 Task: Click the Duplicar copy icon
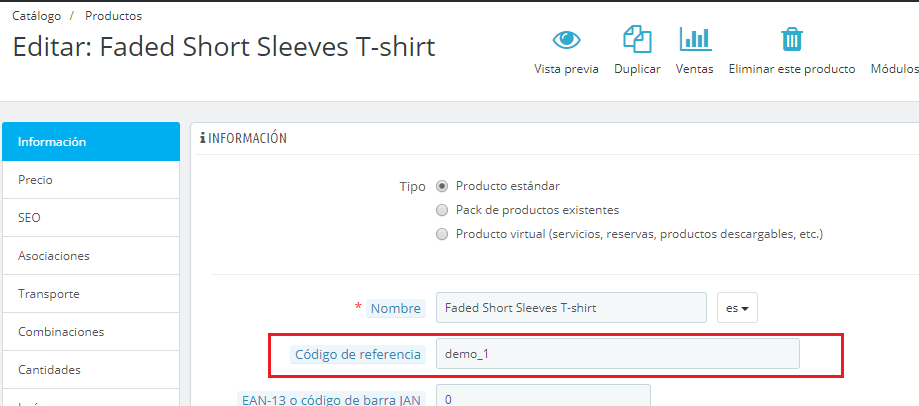pos(637,40)
